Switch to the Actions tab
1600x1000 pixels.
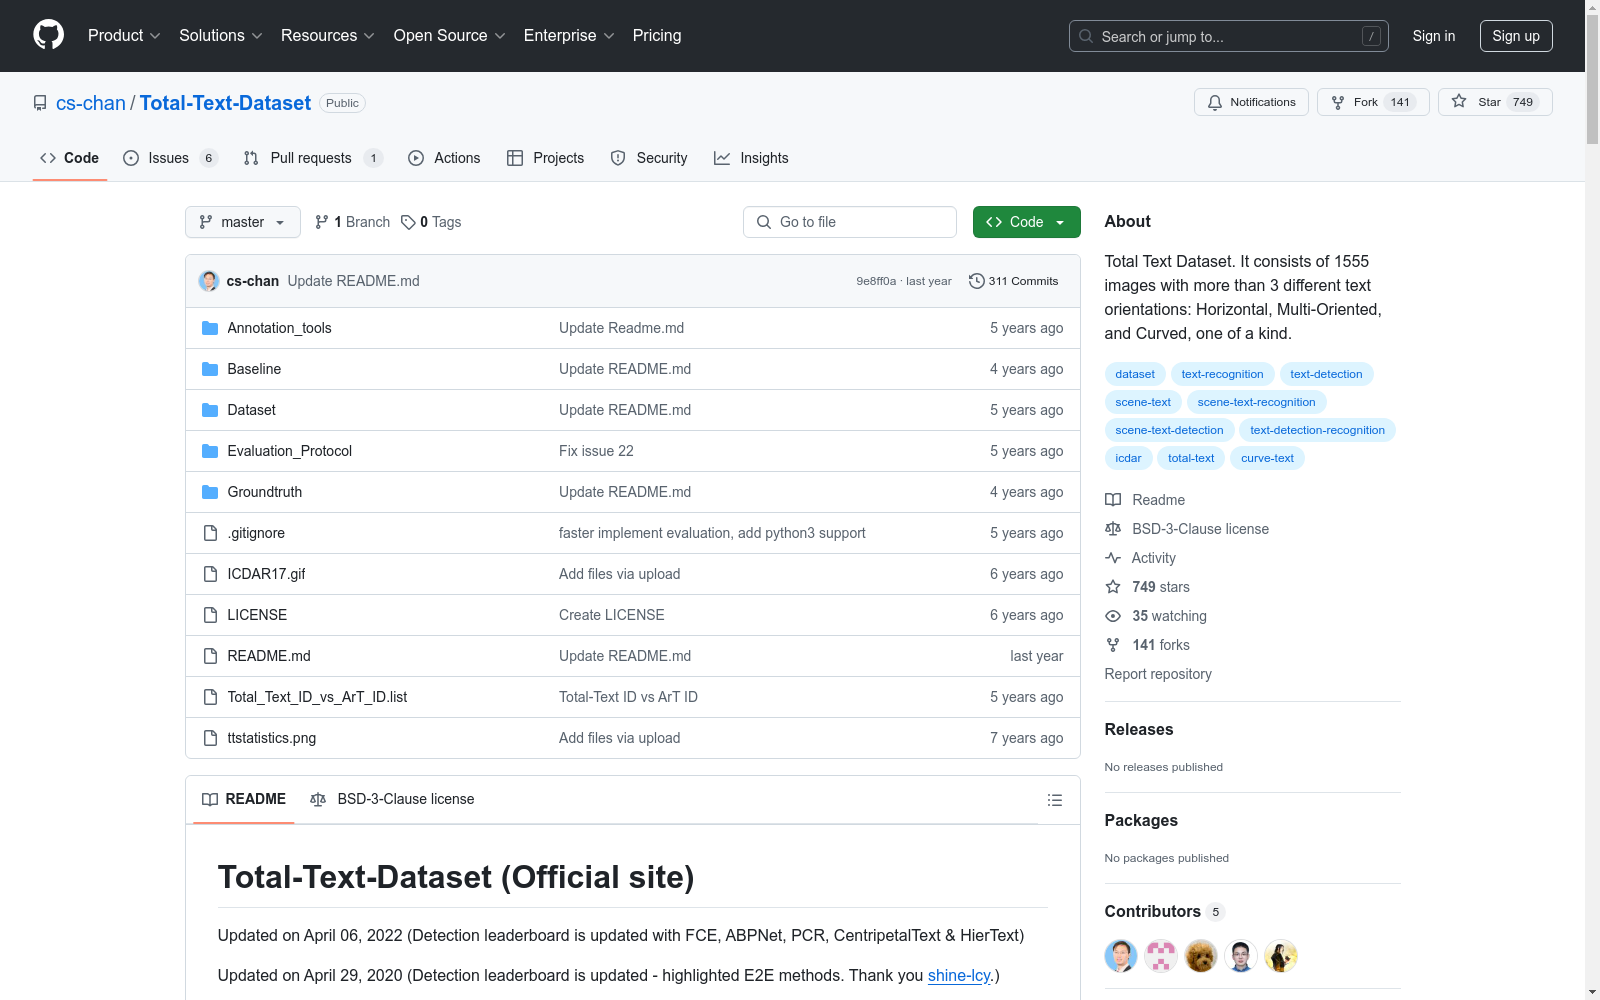click(x=444, y=158)
